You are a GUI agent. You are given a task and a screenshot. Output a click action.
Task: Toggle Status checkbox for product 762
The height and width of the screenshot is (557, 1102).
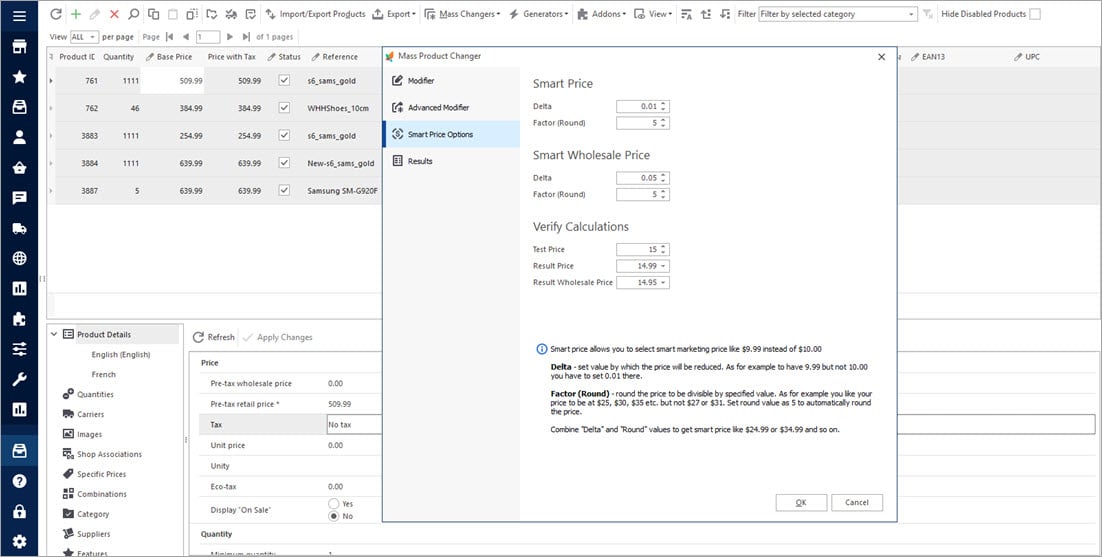[x=284, y=108]
